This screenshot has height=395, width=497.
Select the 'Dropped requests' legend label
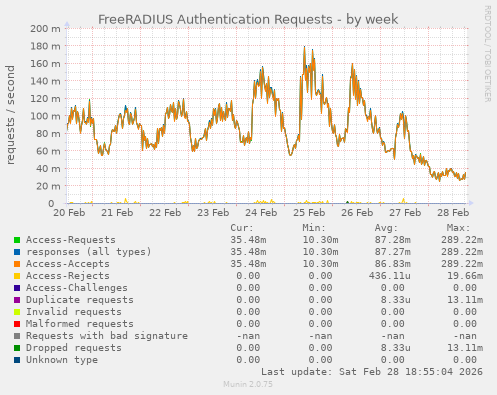[x=74, y=348]
